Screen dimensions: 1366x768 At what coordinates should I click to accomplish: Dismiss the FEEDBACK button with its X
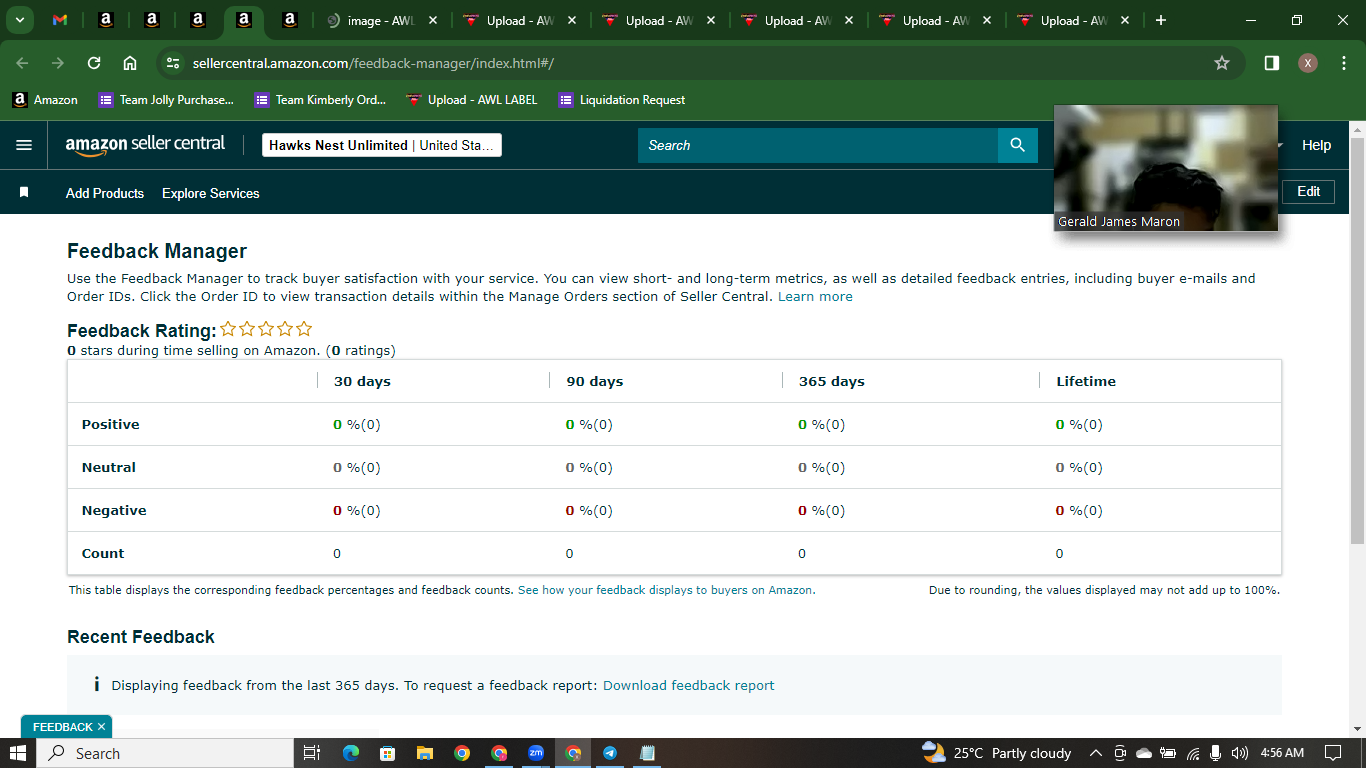pyautogui.click(x=102, y=727)
